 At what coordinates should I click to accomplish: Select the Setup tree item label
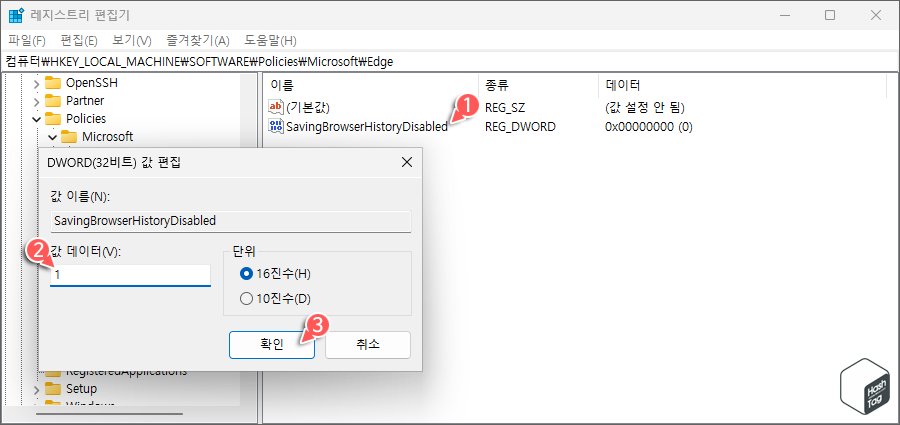(x=81, y=389)
